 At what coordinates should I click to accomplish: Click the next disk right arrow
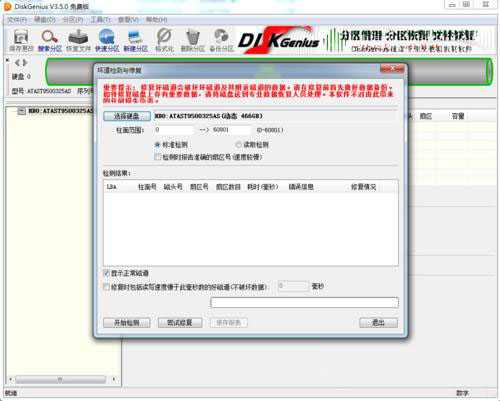coord(24,62)
